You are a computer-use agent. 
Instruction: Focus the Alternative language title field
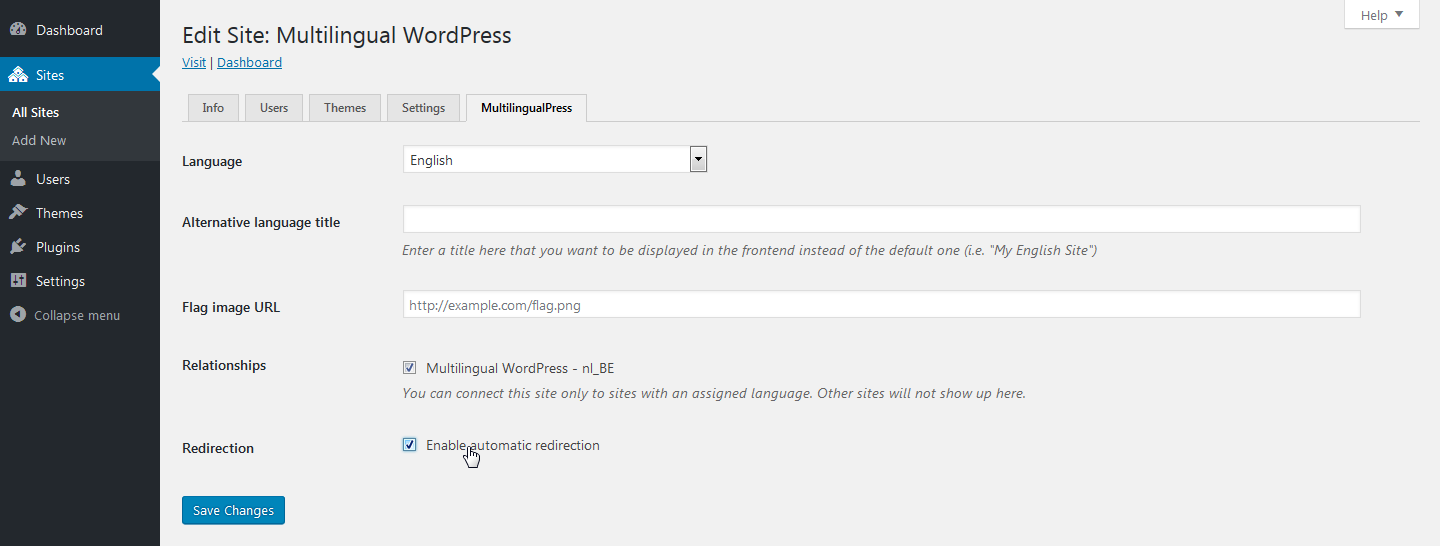coord(881,219)
